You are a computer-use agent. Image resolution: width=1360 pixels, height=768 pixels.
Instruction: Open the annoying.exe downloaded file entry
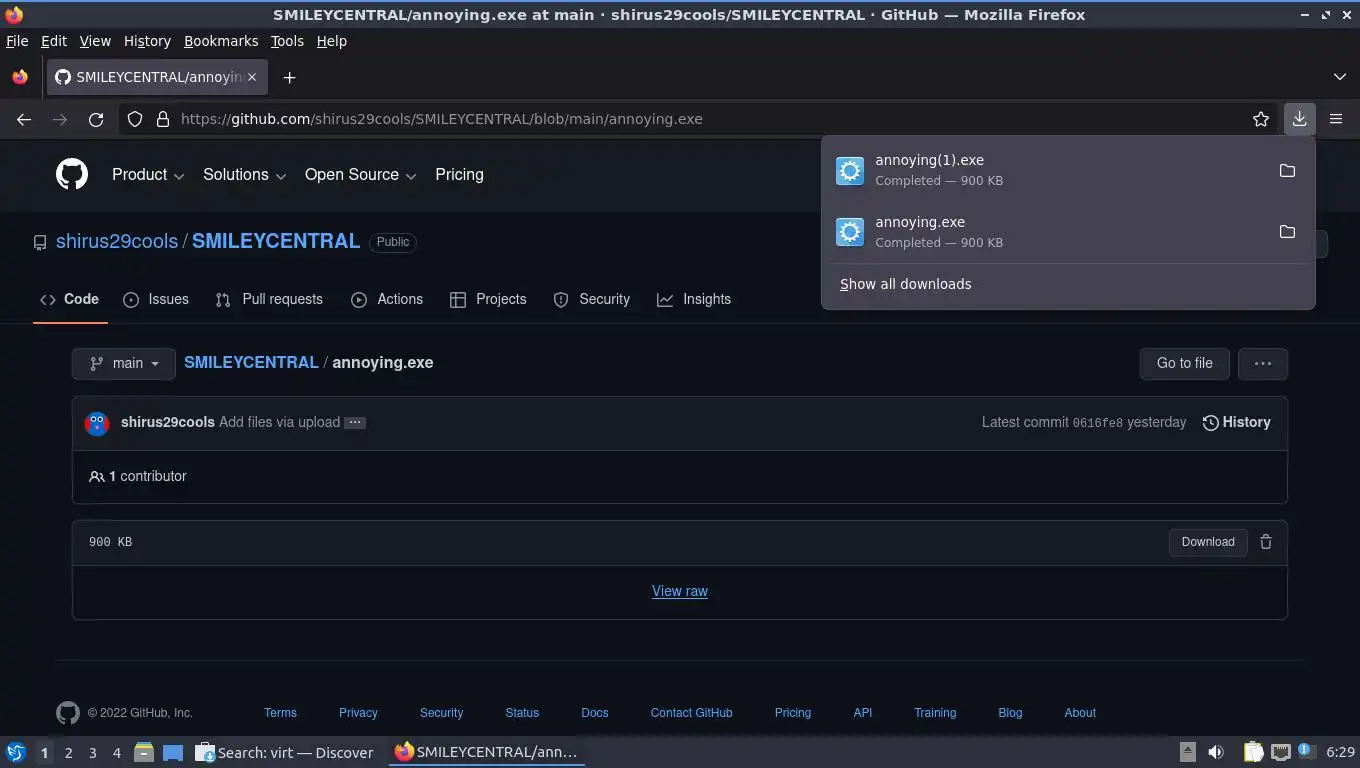tap(1049, 232)
